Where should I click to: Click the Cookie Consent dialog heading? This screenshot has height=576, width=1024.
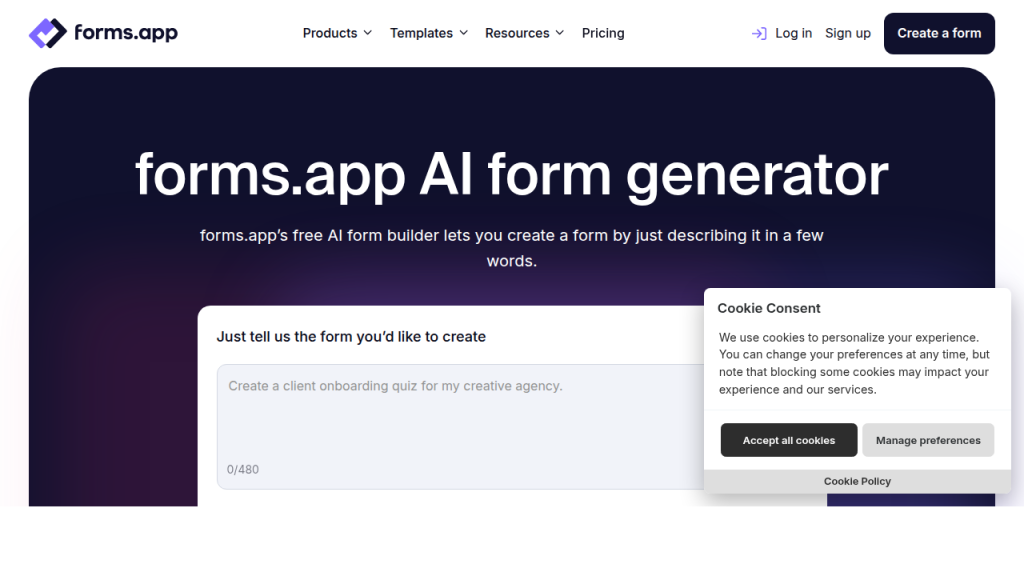(x=768, y=307)
